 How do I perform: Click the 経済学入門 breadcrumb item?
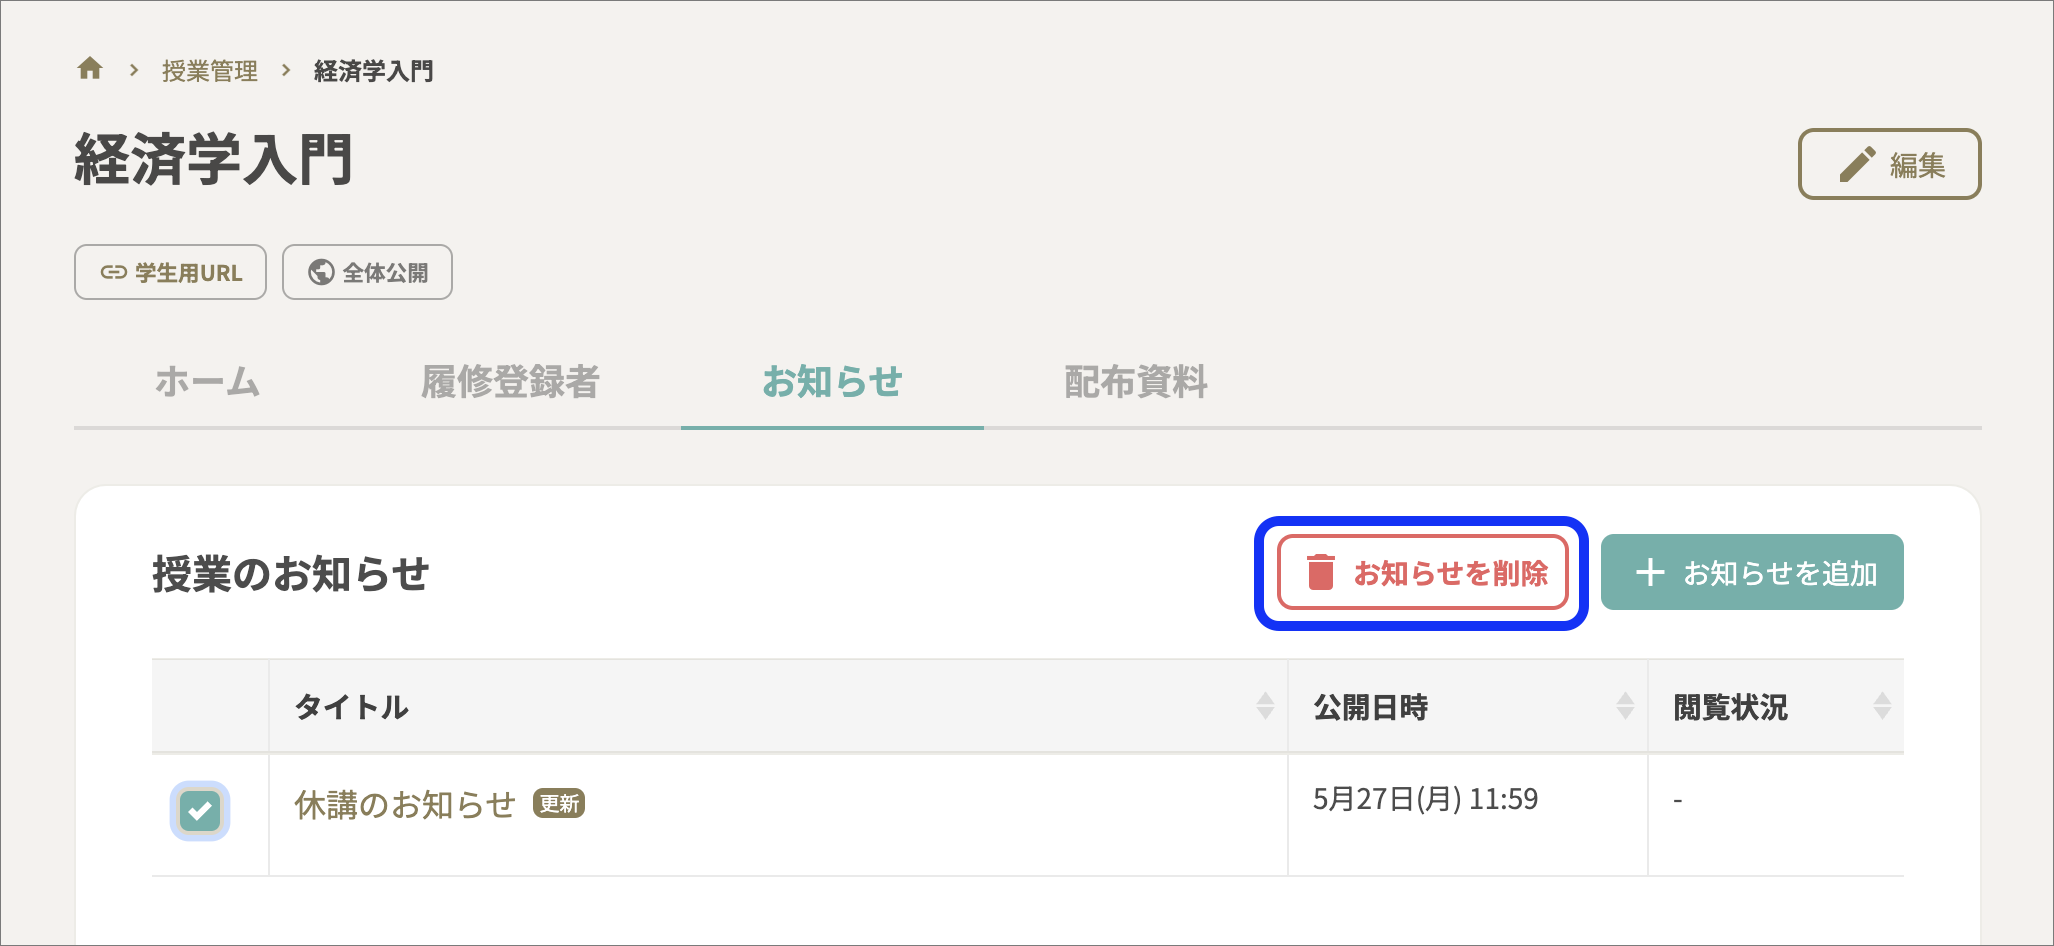point(373,71)
